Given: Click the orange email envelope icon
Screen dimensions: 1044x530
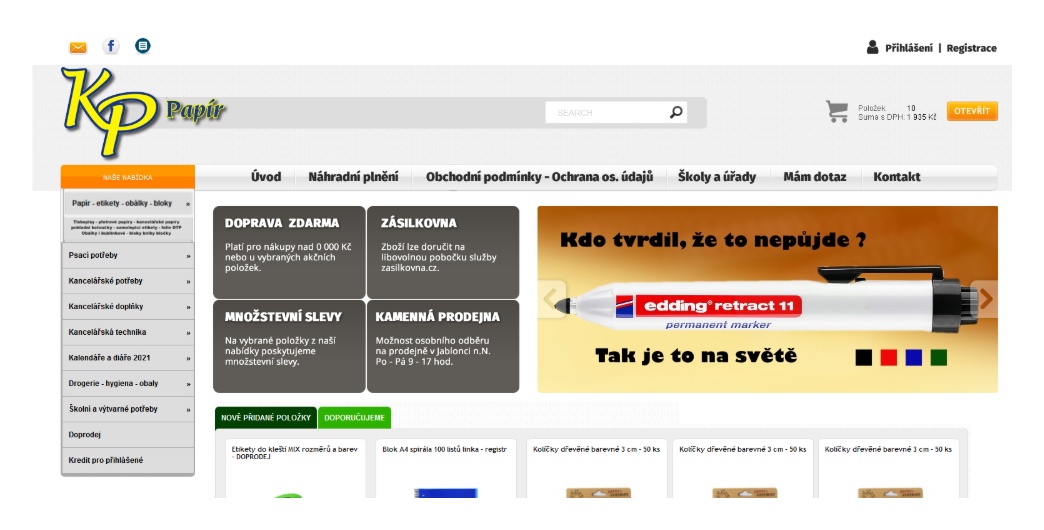Looking at the screenshot, I should (x=78, y=47).
